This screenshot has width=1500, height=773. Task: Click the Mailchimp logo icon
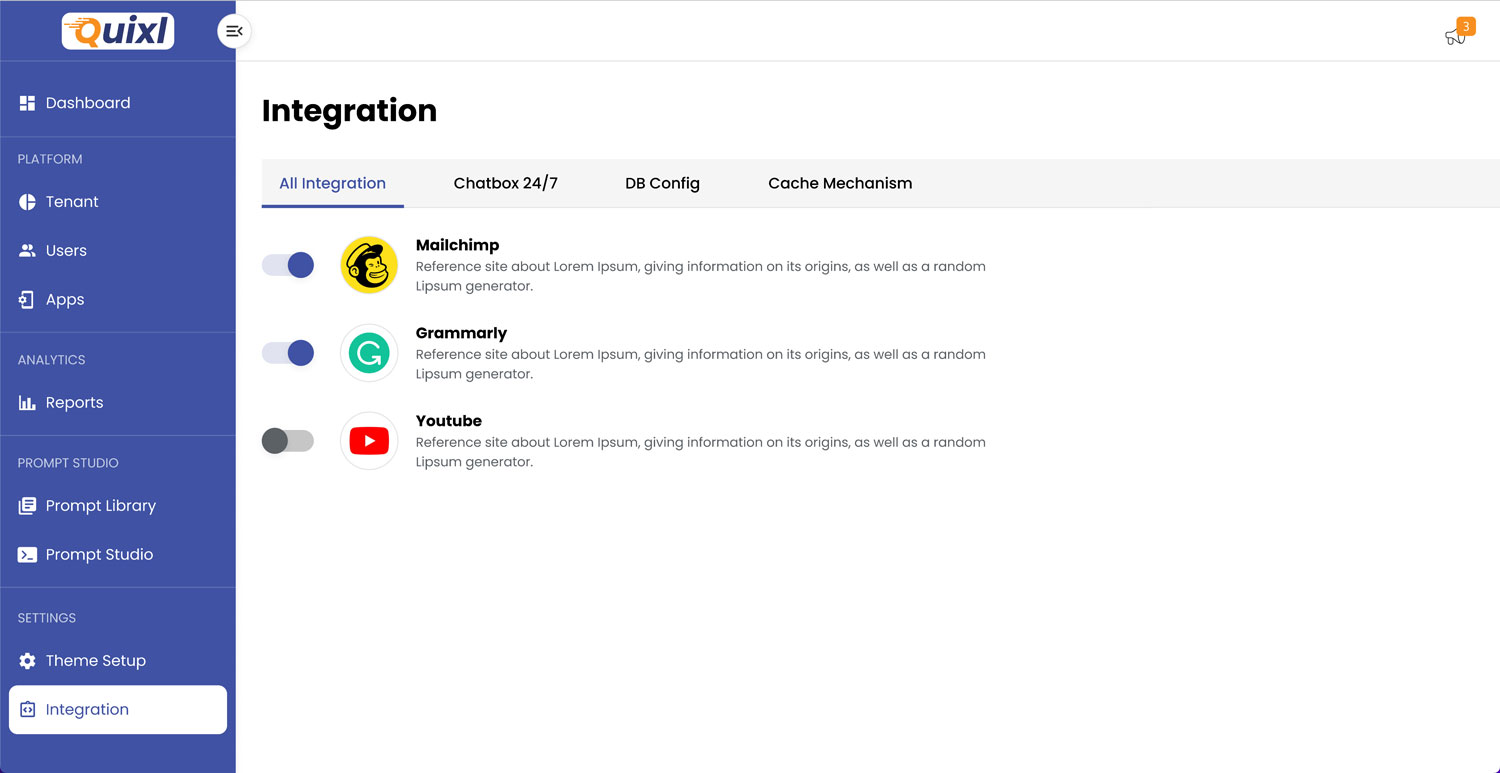click(369, 265)
